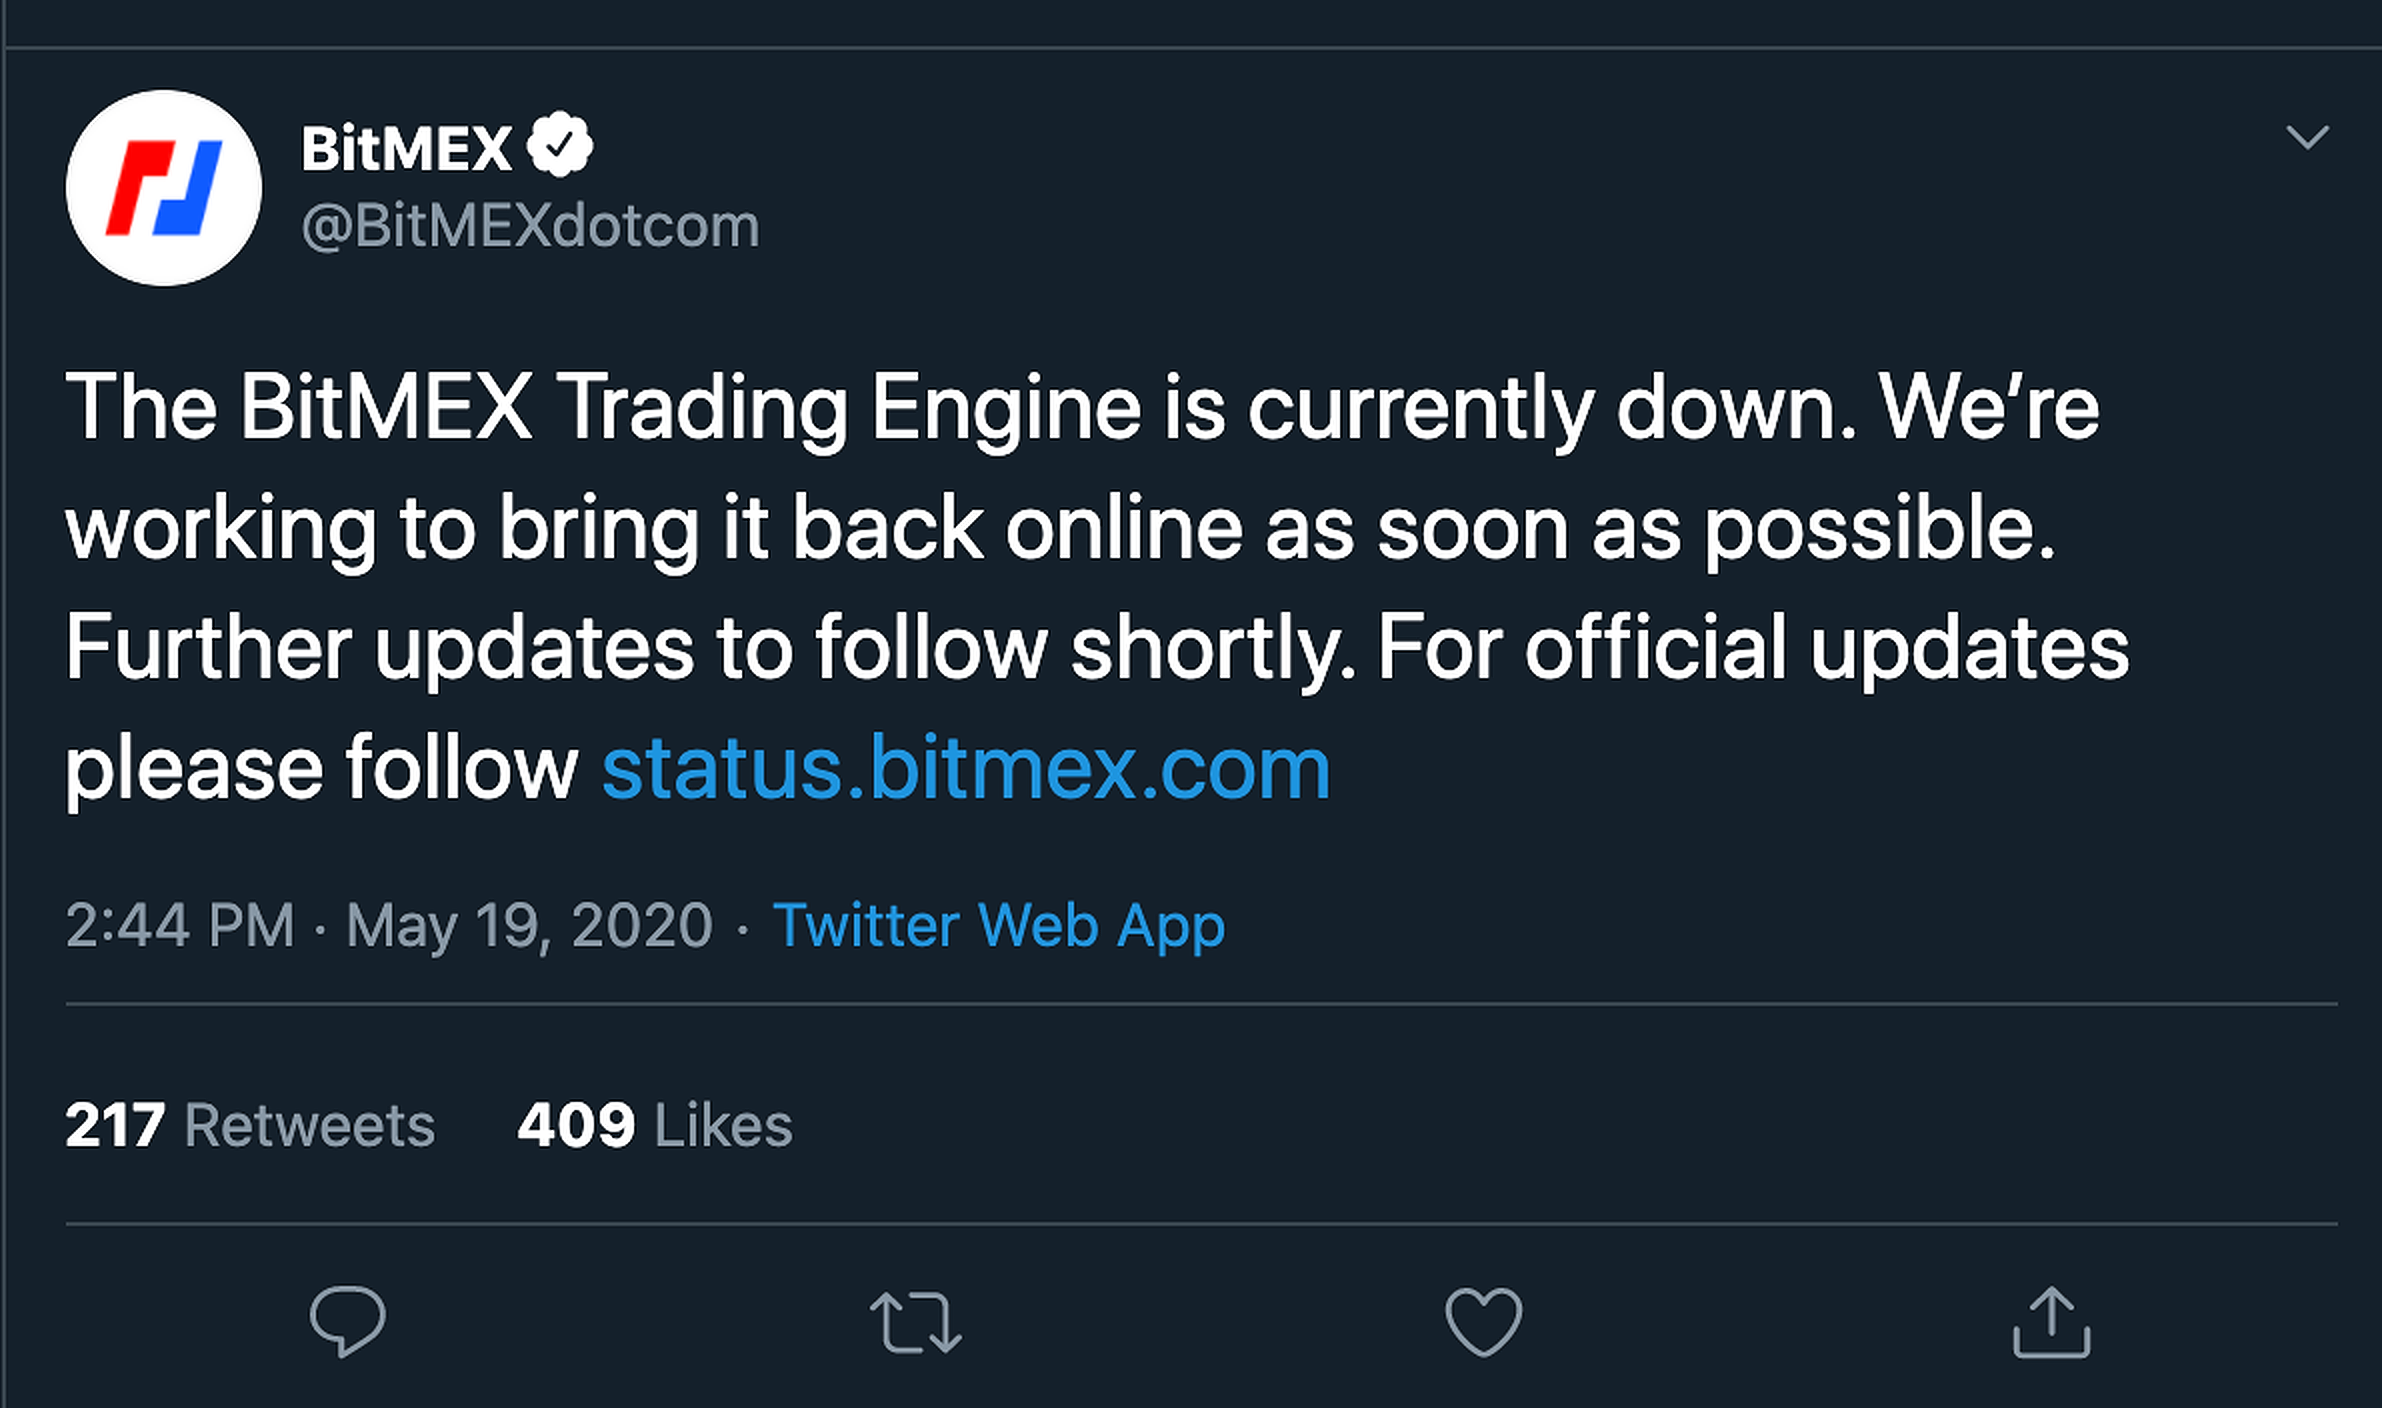View the 217 Retweets list
This screenshot has height=1408, width=2382.
click(250, 1125)
